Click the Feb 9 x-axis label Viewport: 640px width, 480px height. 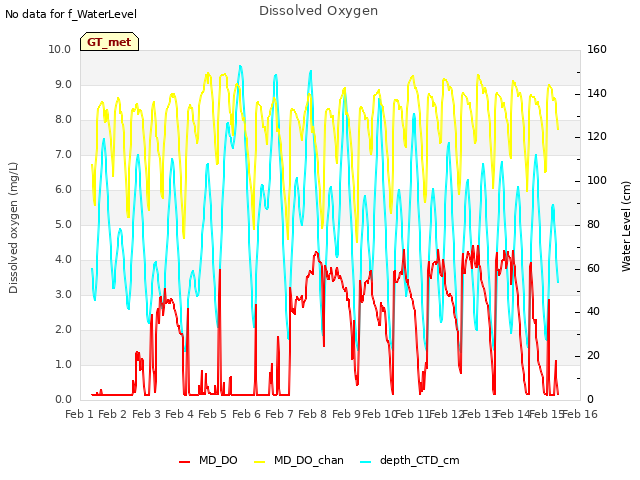coord(346,414)
